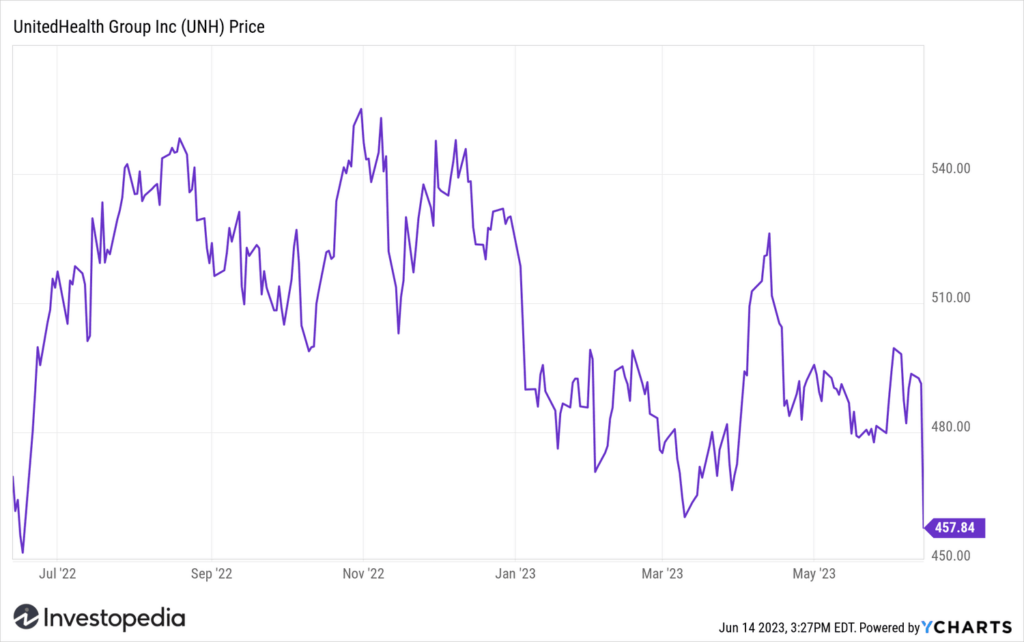Click the YCharts Y logo mark

pos(927,628)
